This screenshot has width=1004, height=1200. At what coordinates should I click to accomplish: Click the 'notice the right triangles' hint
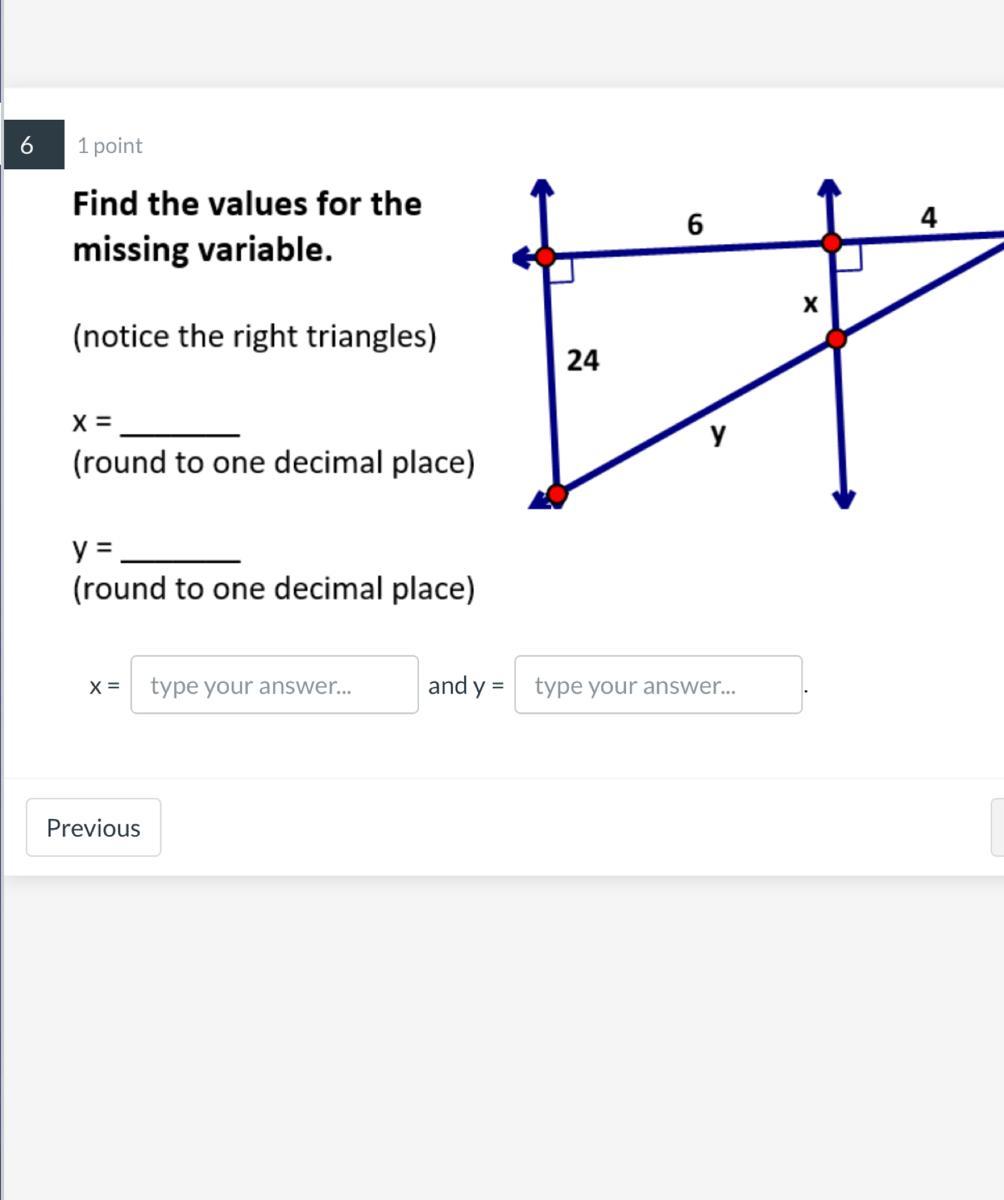254,337
